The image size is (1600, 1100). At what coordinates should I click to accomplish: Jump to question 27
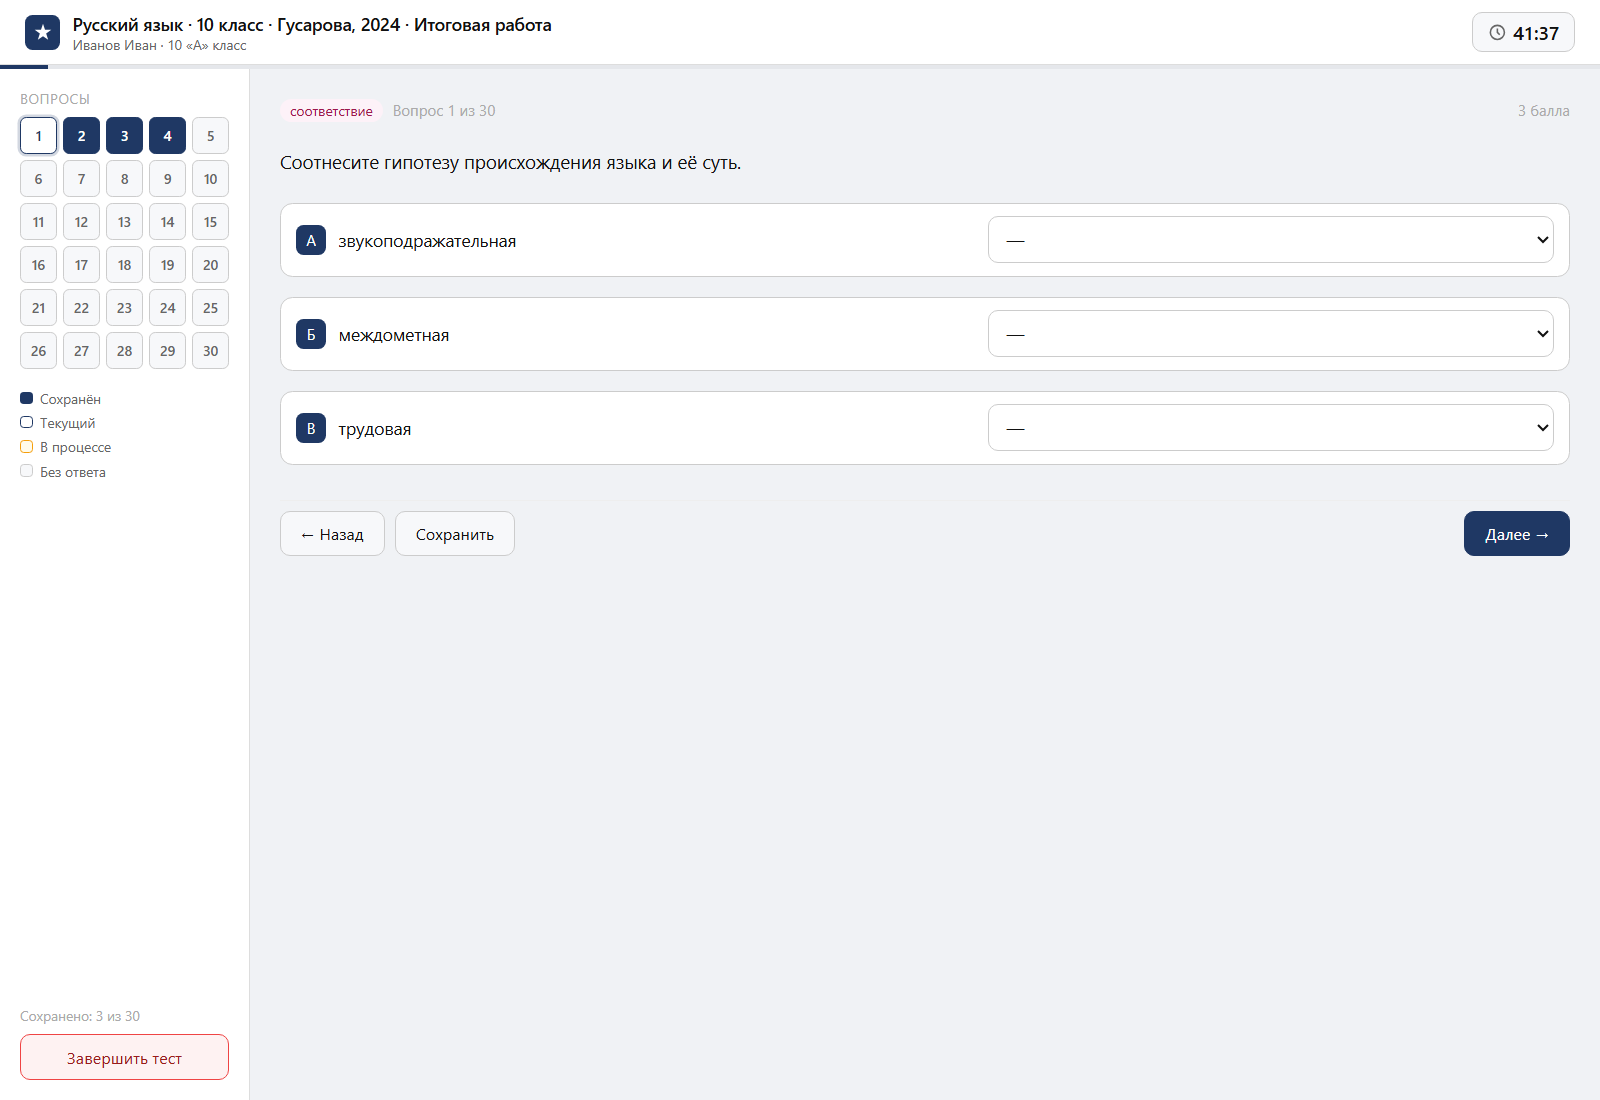click(x=81, y=351)
